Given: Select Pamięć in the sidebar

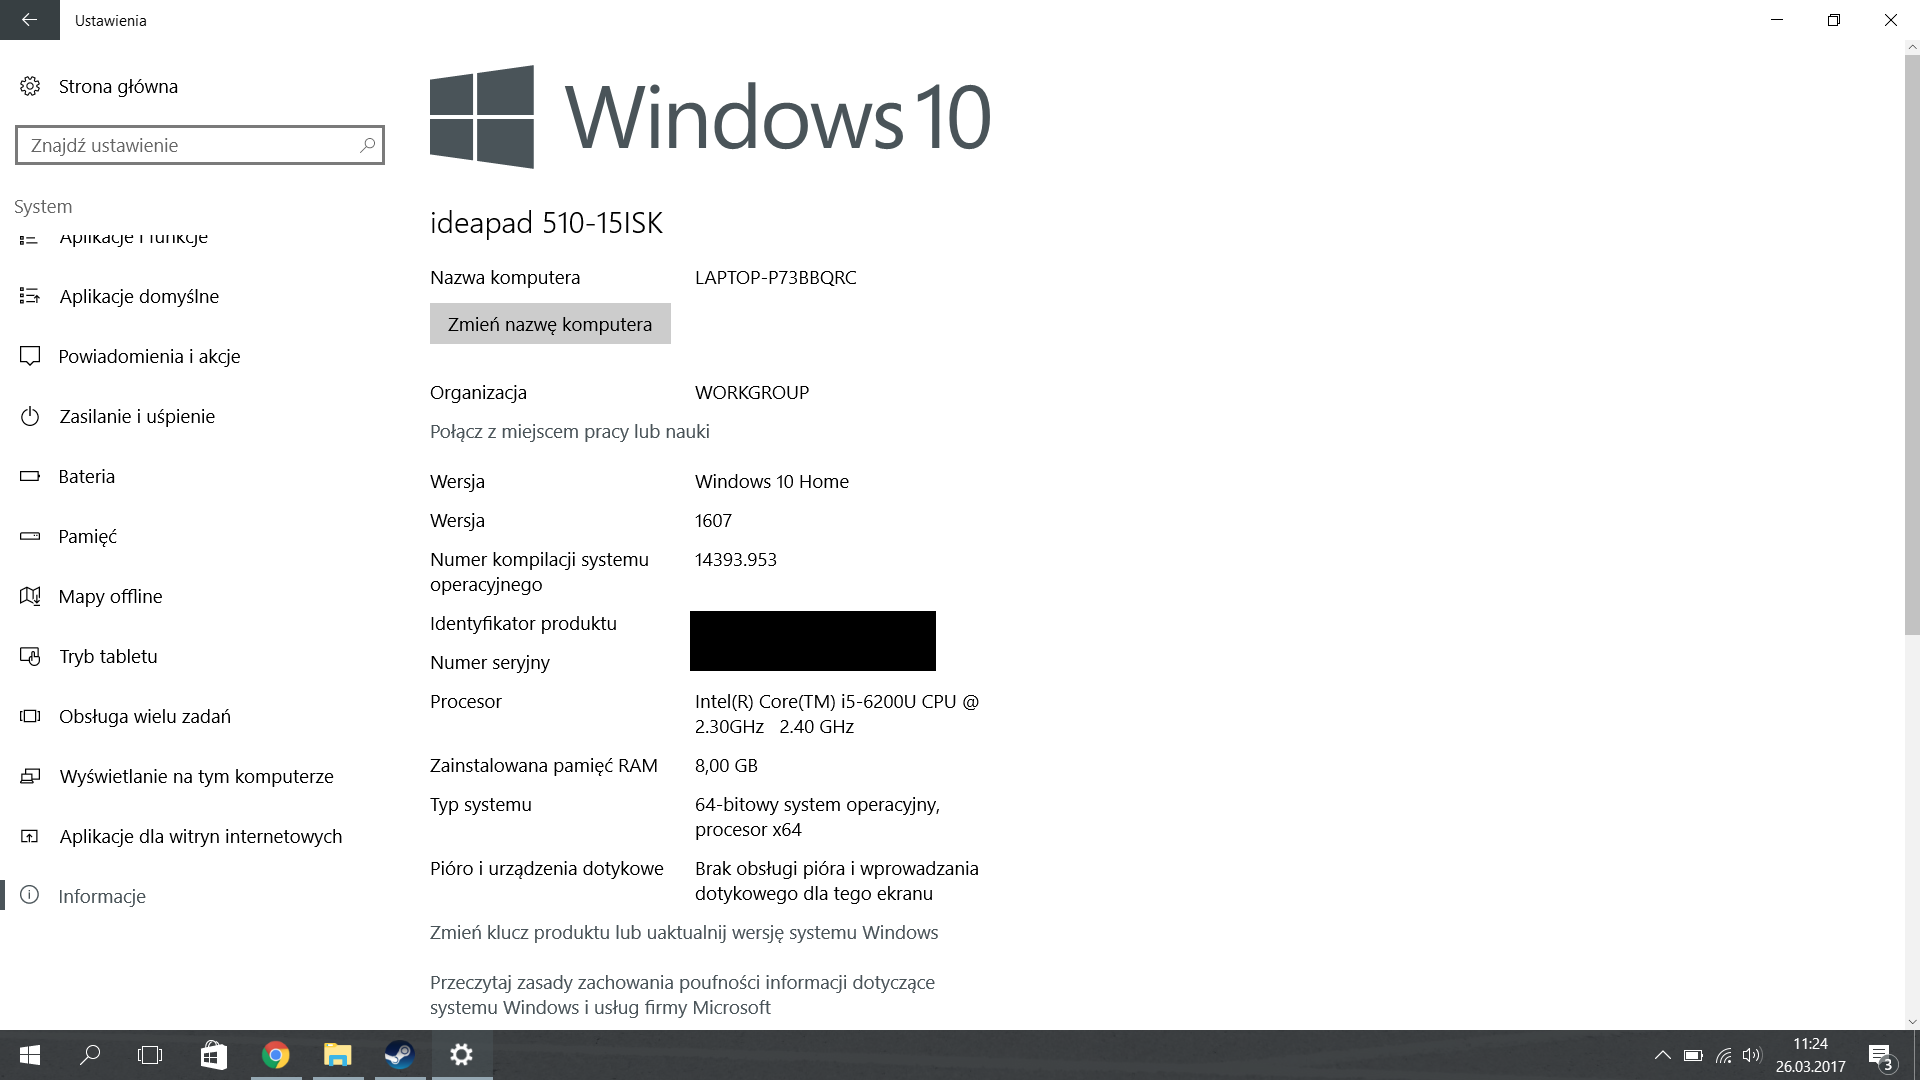Looking at the screenshot, I should click(88, 536).
